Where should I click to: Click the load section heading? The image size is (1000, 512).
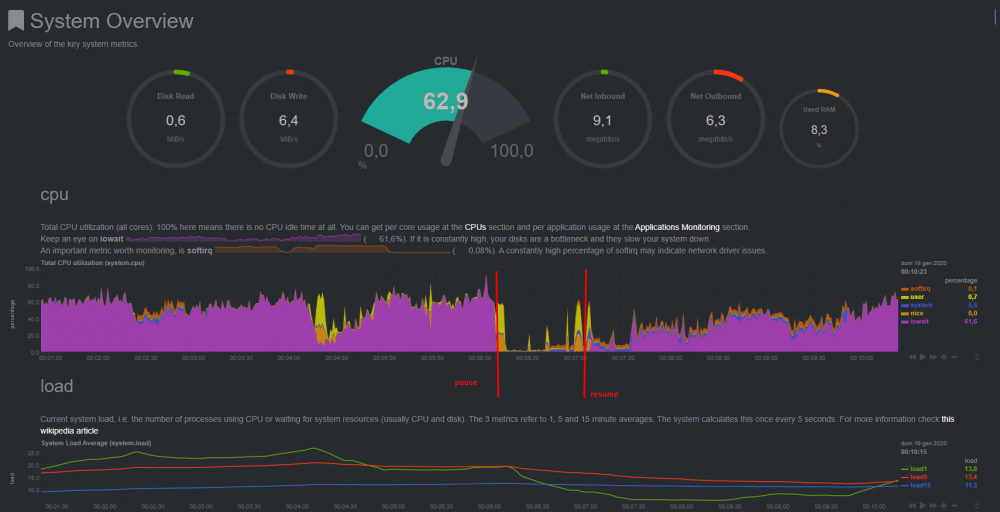[x=57, y=386]
